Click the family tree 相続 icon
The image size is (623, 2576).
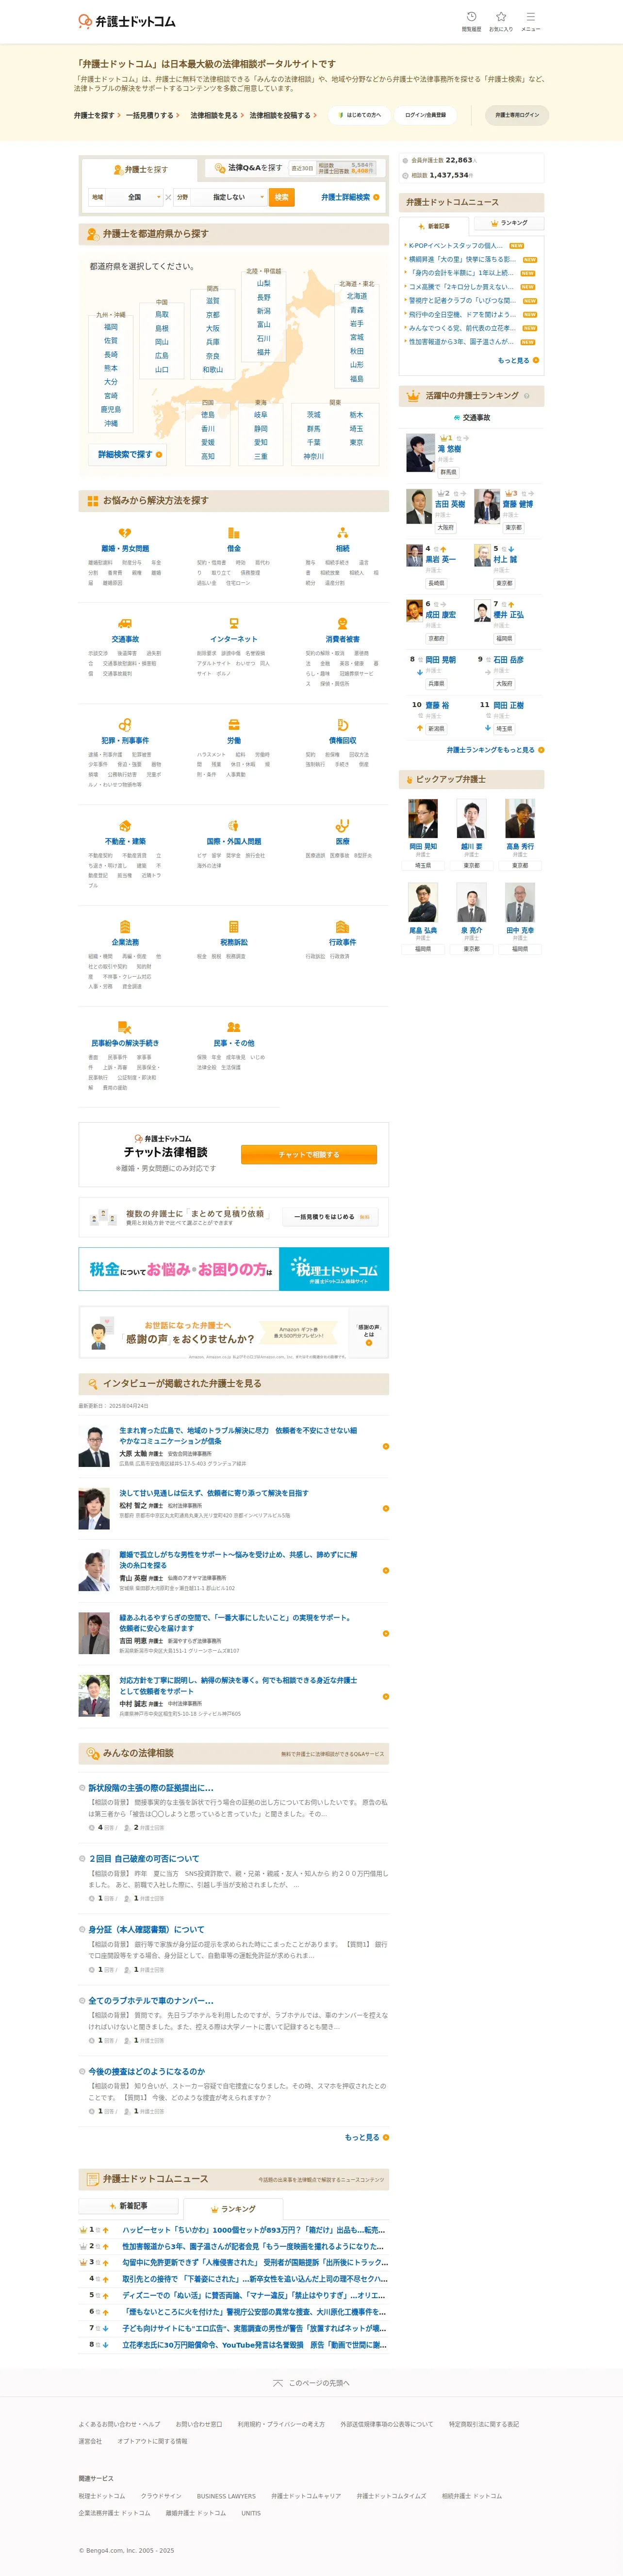click(x=342, y=533)
